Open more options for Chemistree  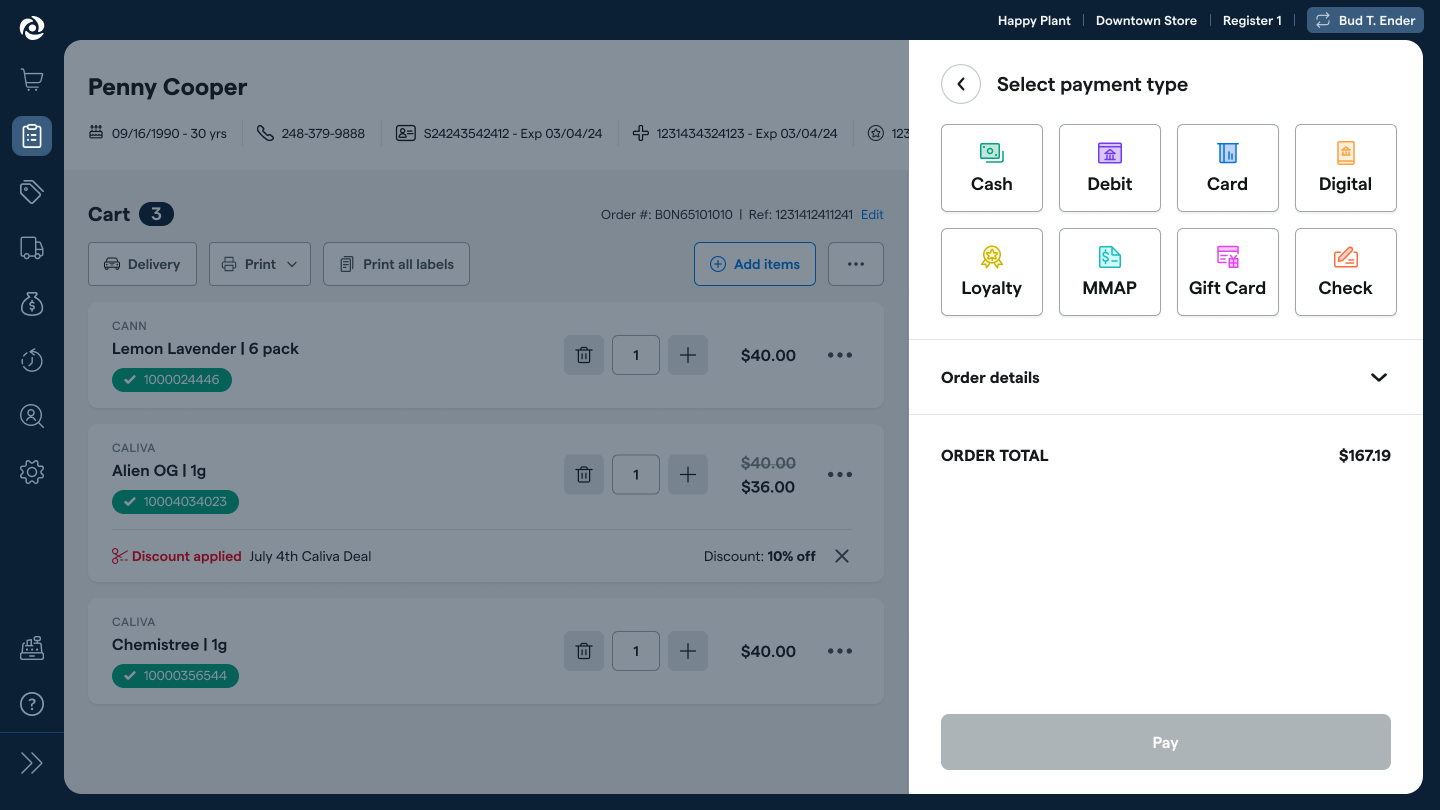point(840,651)
